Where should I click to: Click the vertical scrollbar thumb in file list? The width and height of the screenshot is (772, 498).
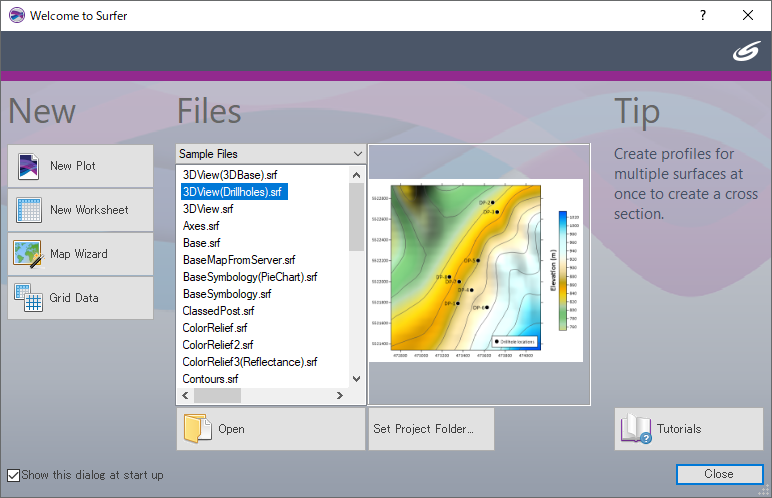(356, 217)
